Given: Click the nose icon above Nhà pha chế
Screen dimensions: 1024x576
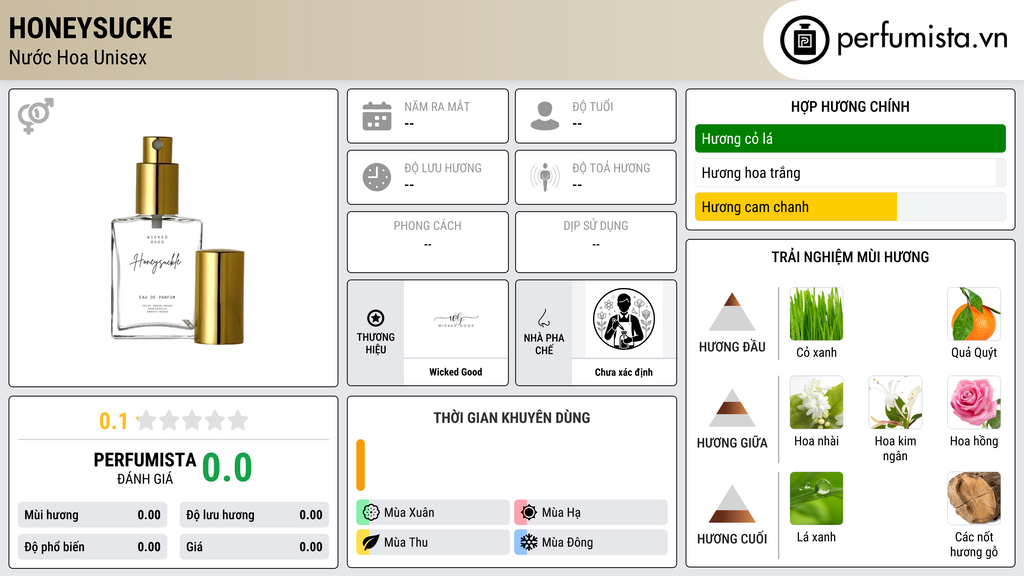Looking at the screenshot, I should (543, 318).
